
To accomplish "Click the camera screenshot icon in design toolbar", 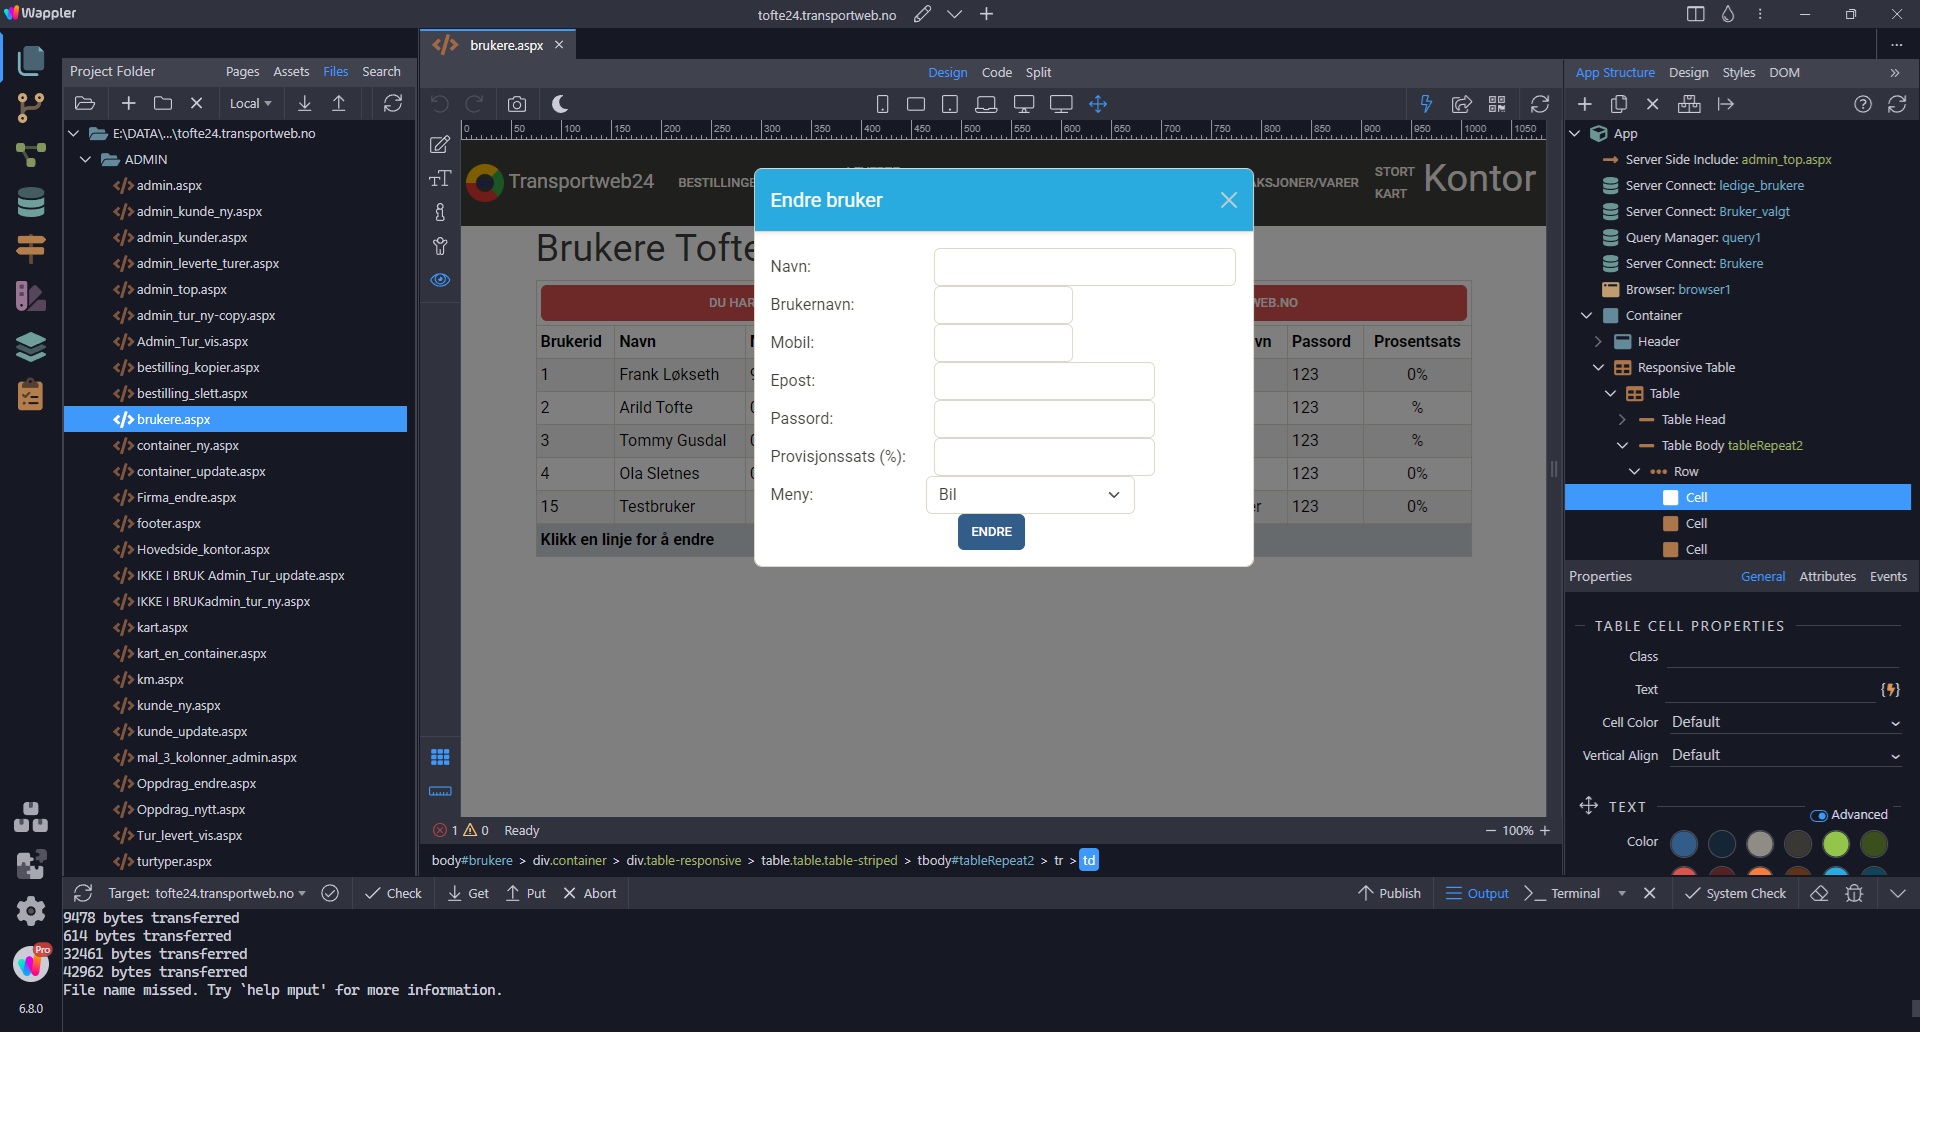I will pos(516,104).
